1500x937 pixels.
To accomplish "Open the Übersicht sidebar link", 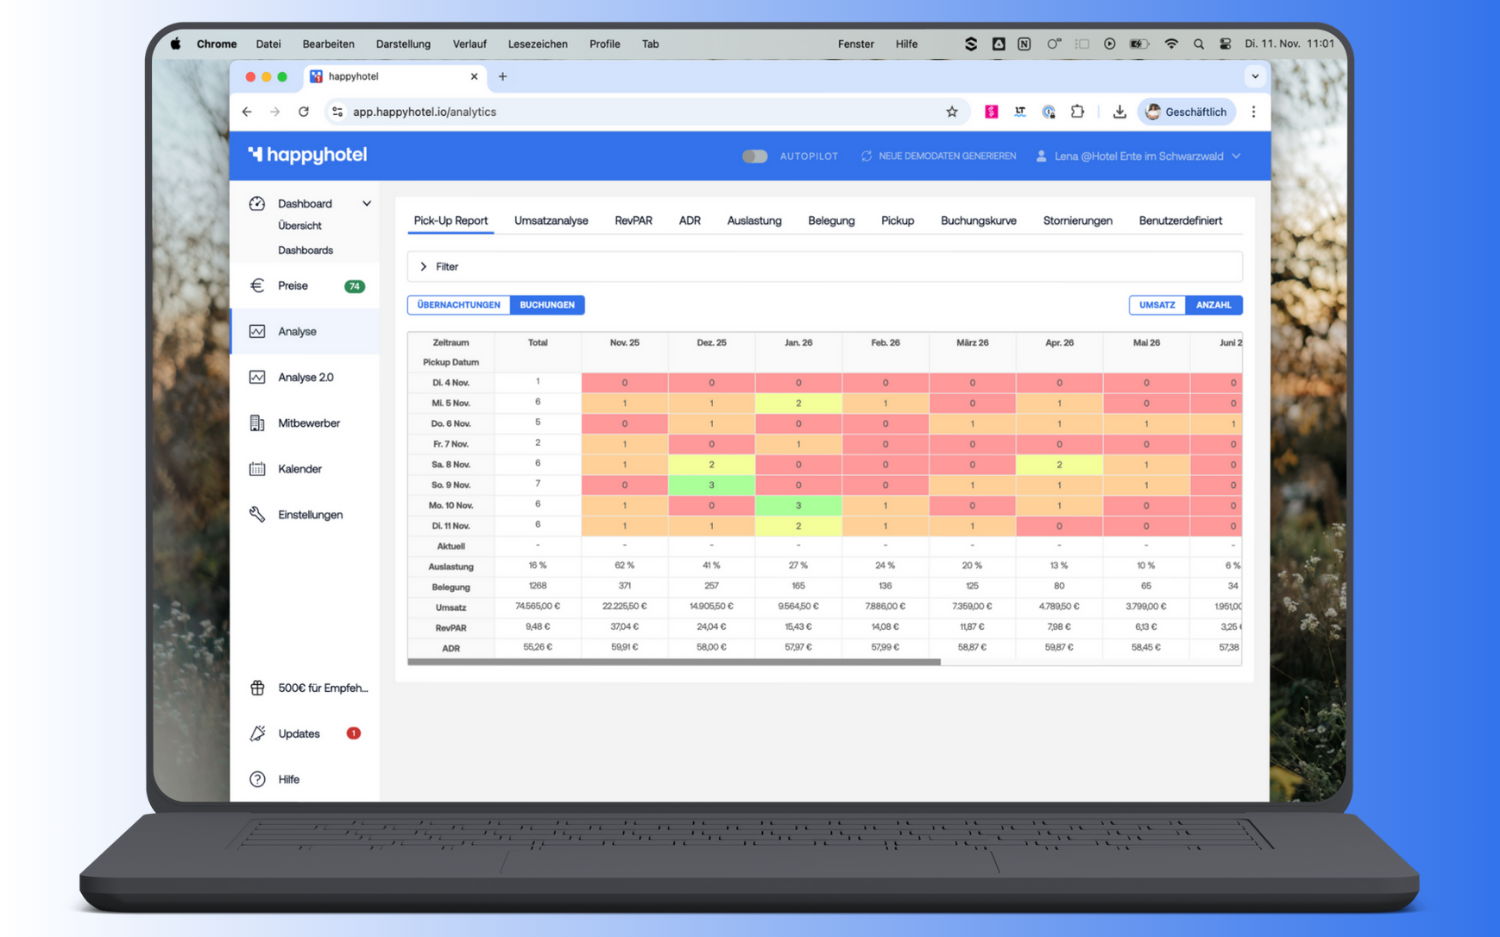I will coord(300,226).
